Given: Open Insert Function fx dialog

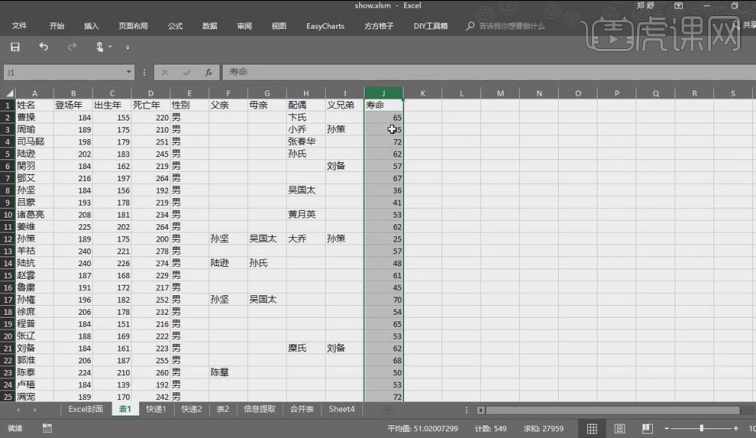Looking at the screenshot, I should click(208, 72).
